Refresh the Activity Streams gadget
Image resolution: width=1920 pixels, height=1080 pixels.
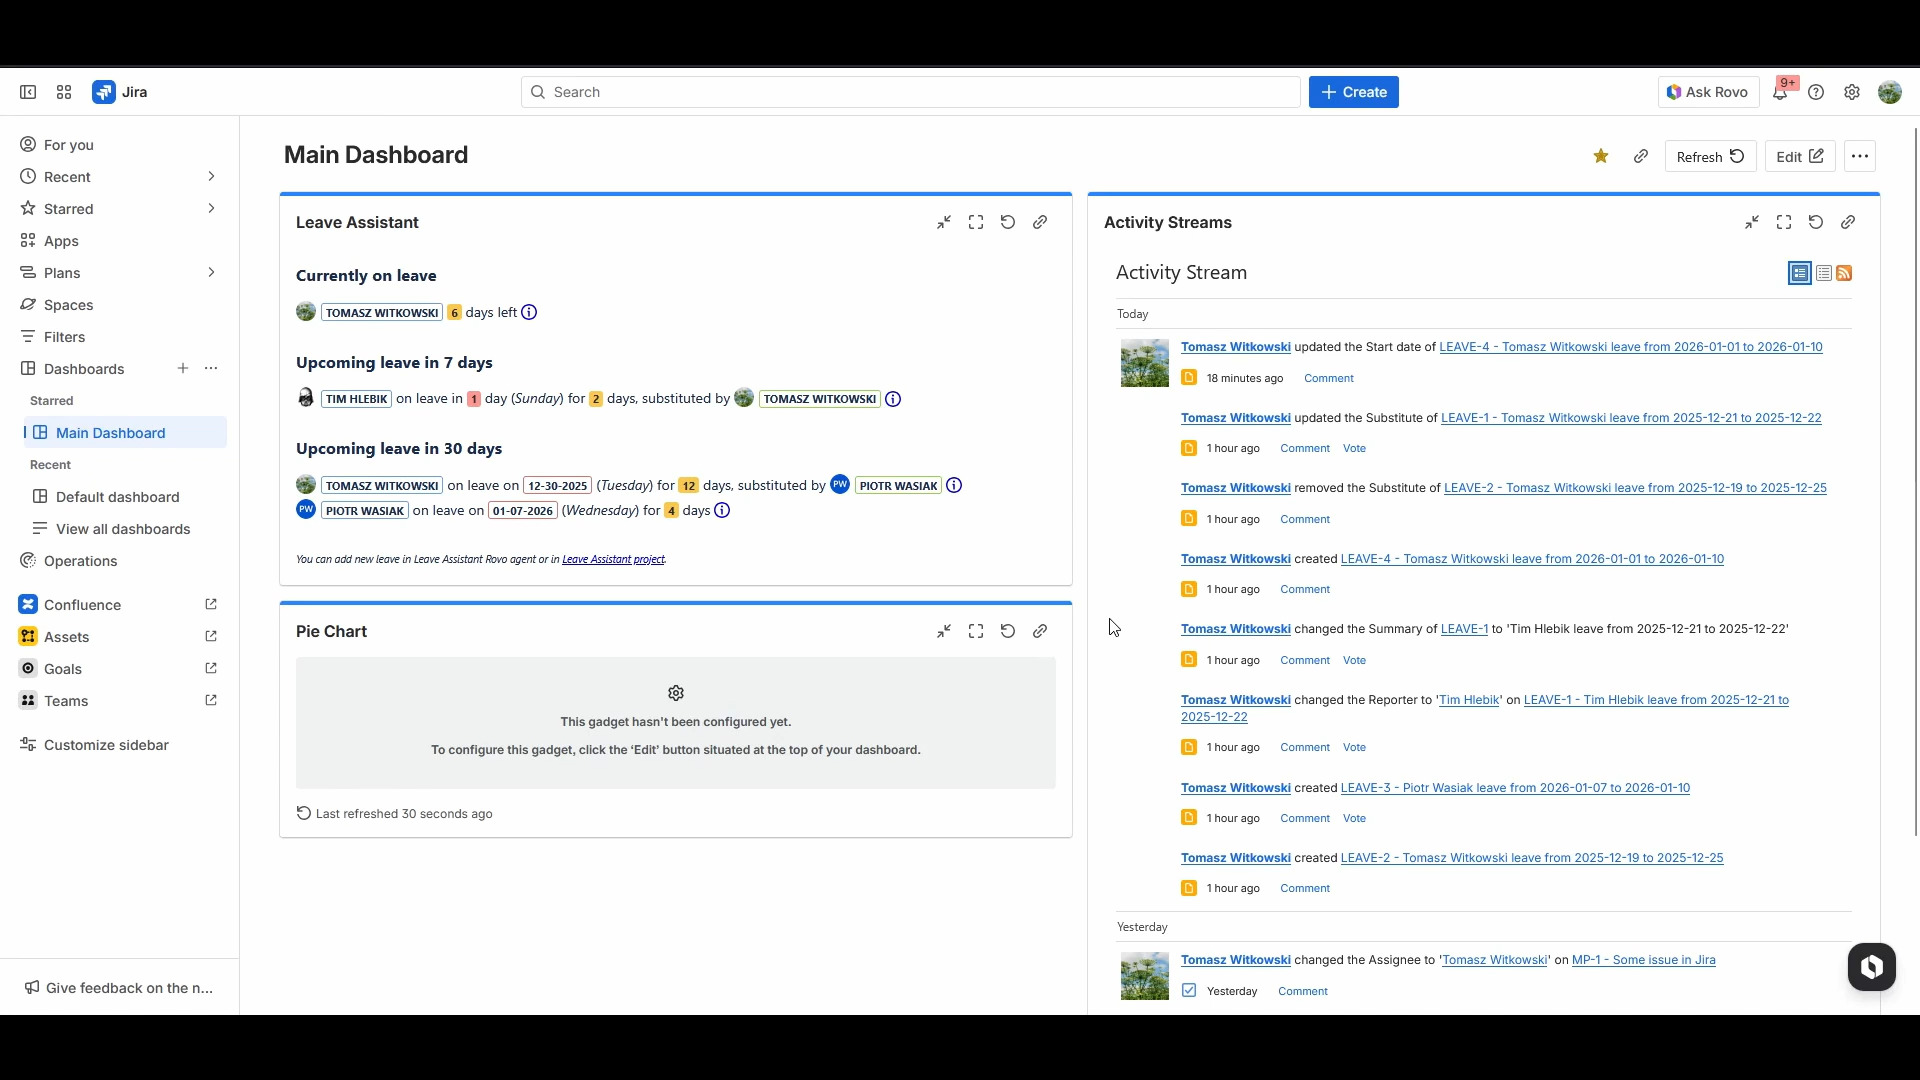1816,222
